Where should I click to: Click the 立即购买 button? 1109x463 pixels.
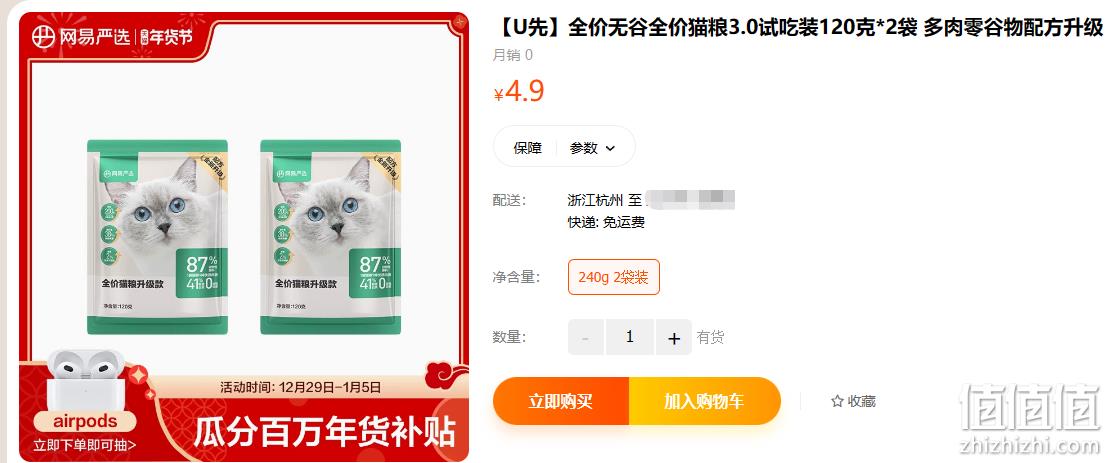click(x=561, y=402)
